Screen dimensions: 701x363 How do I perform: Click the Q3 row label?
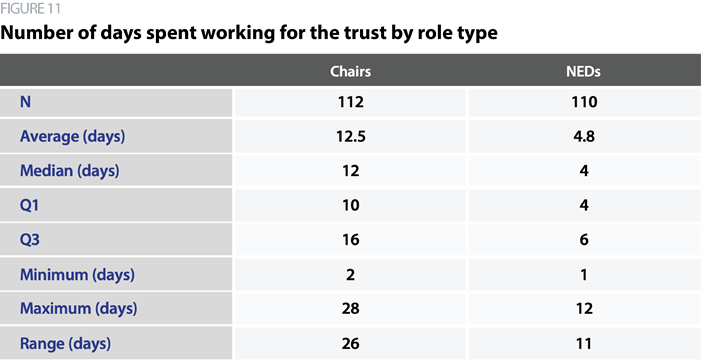tap(30, 240)
